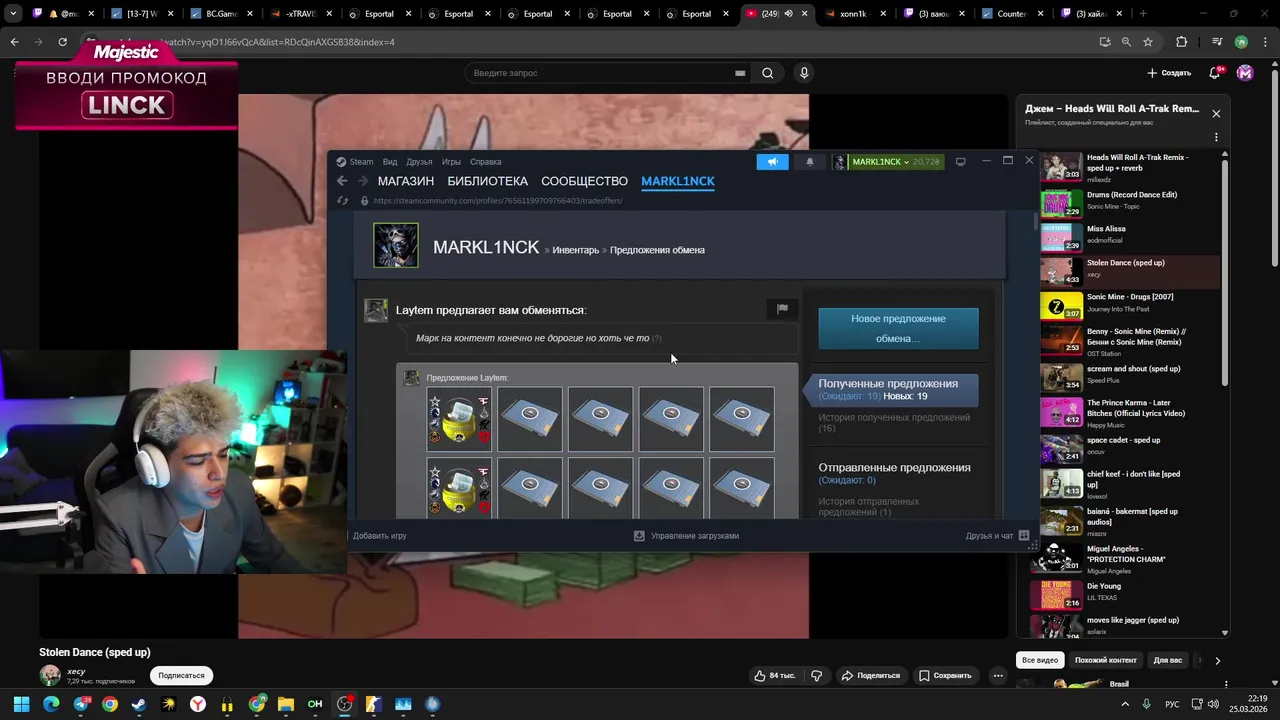Switch to the СООБЩЕСТВО tab in Steam
The width and height of the screenshot is (1280, 720).
point(584,181)
